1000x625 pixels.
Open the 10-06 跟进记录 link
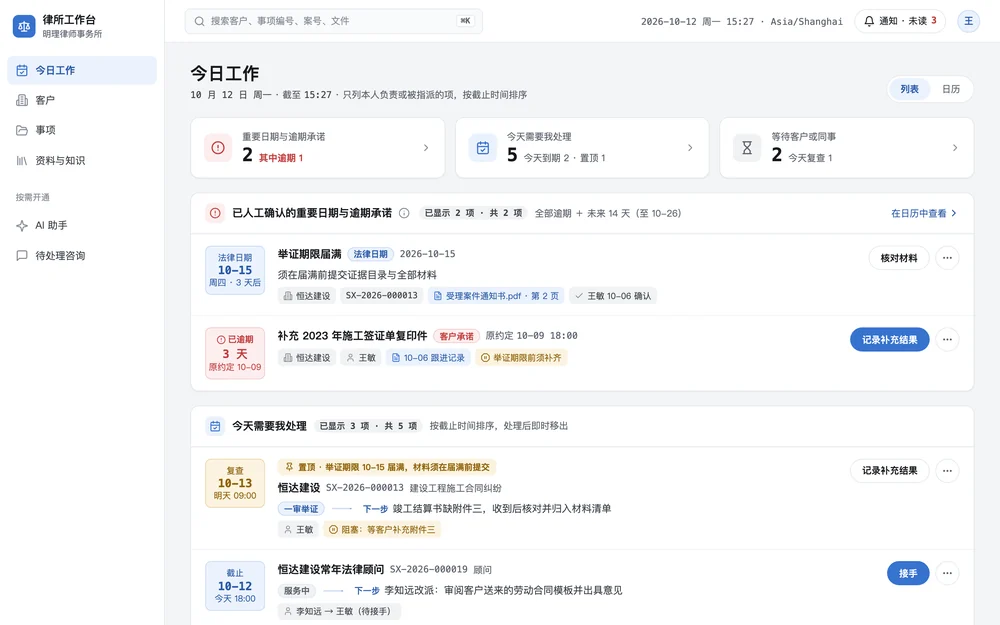coord(428,357)
